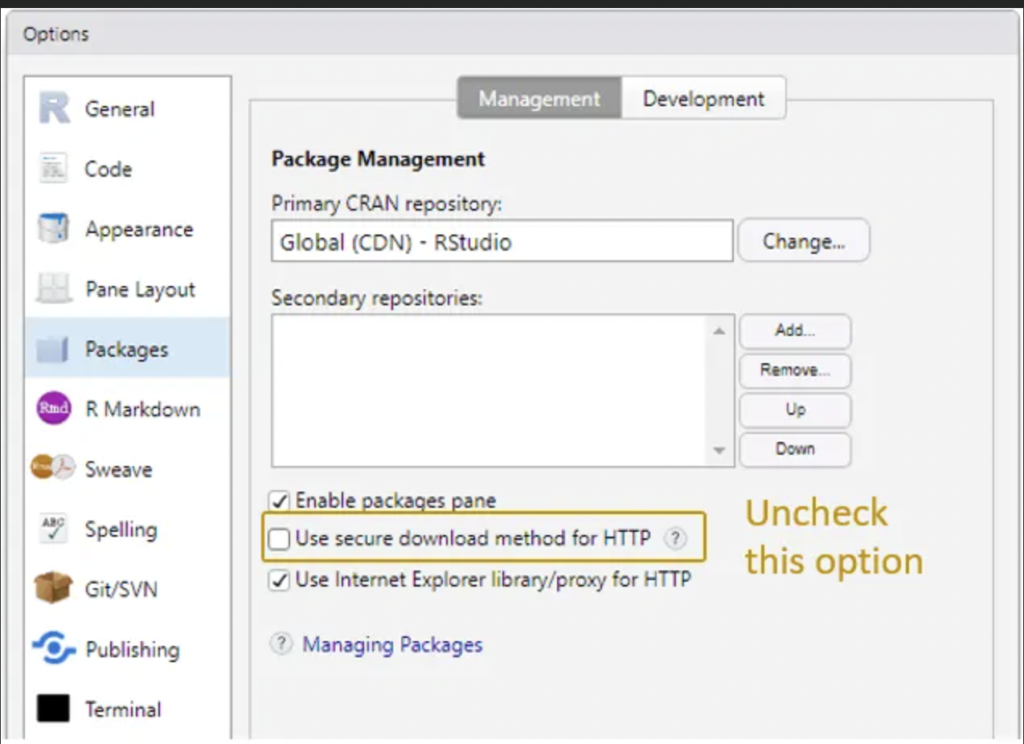Screen dimensions: 1024x744
Task: Switch to the Development tab
Action: click(703, 98)
